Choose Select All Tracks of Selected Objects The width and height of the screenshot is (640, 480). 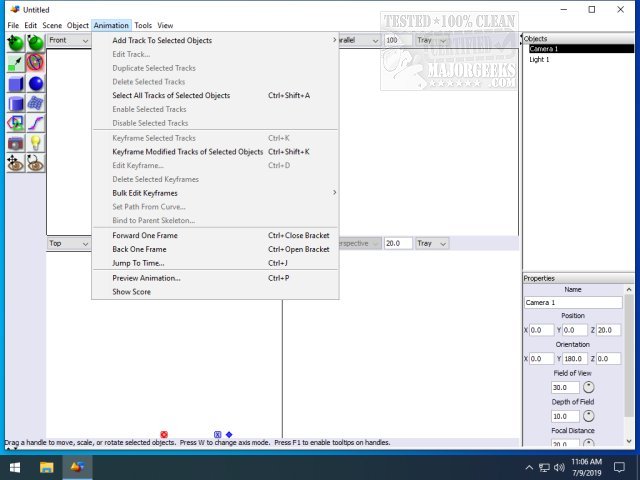216,95
